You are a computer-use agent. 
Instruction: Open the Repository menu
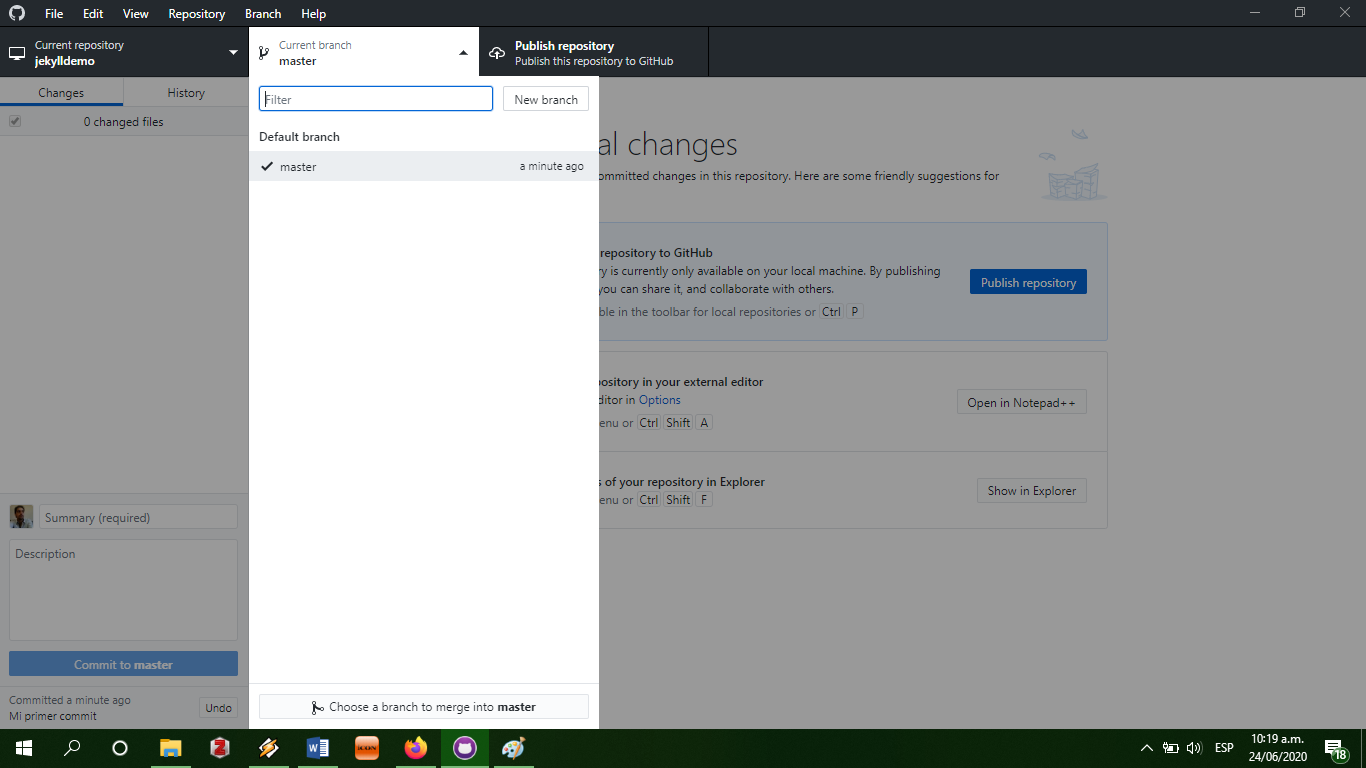(x=196, y=13)
